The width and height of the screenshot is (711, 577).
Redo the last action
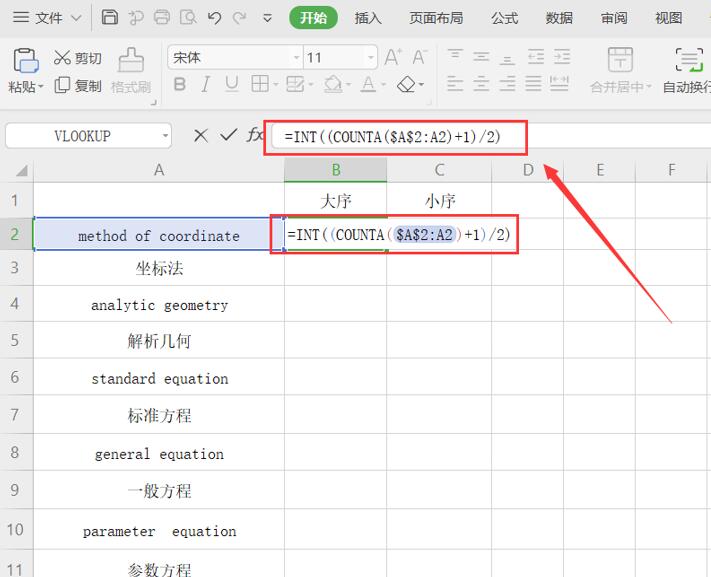(239, 18)
